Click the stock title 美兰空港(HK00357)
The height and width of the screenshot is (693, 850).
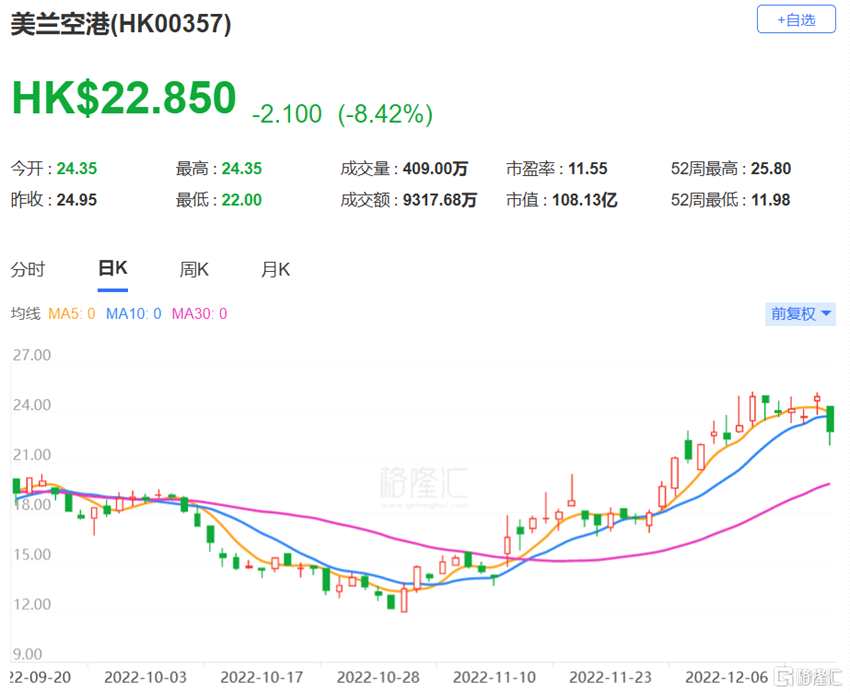click(120, 23)
